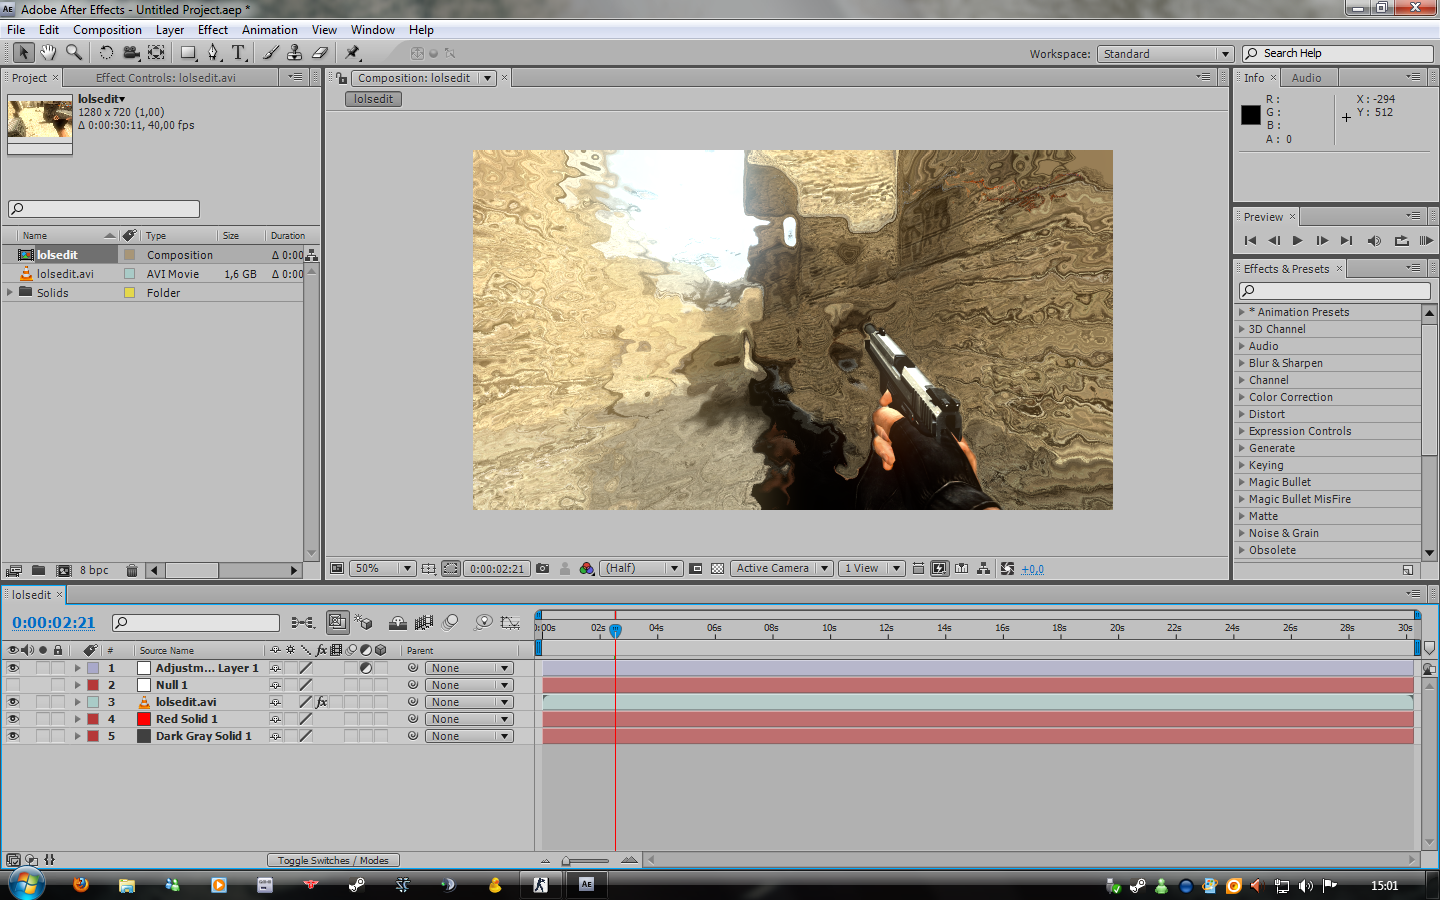Switch to Effect Controls: lolsedit.avi tab
Image resolution: width=1440 pixels, height=900 pixels.
point(166,78)
